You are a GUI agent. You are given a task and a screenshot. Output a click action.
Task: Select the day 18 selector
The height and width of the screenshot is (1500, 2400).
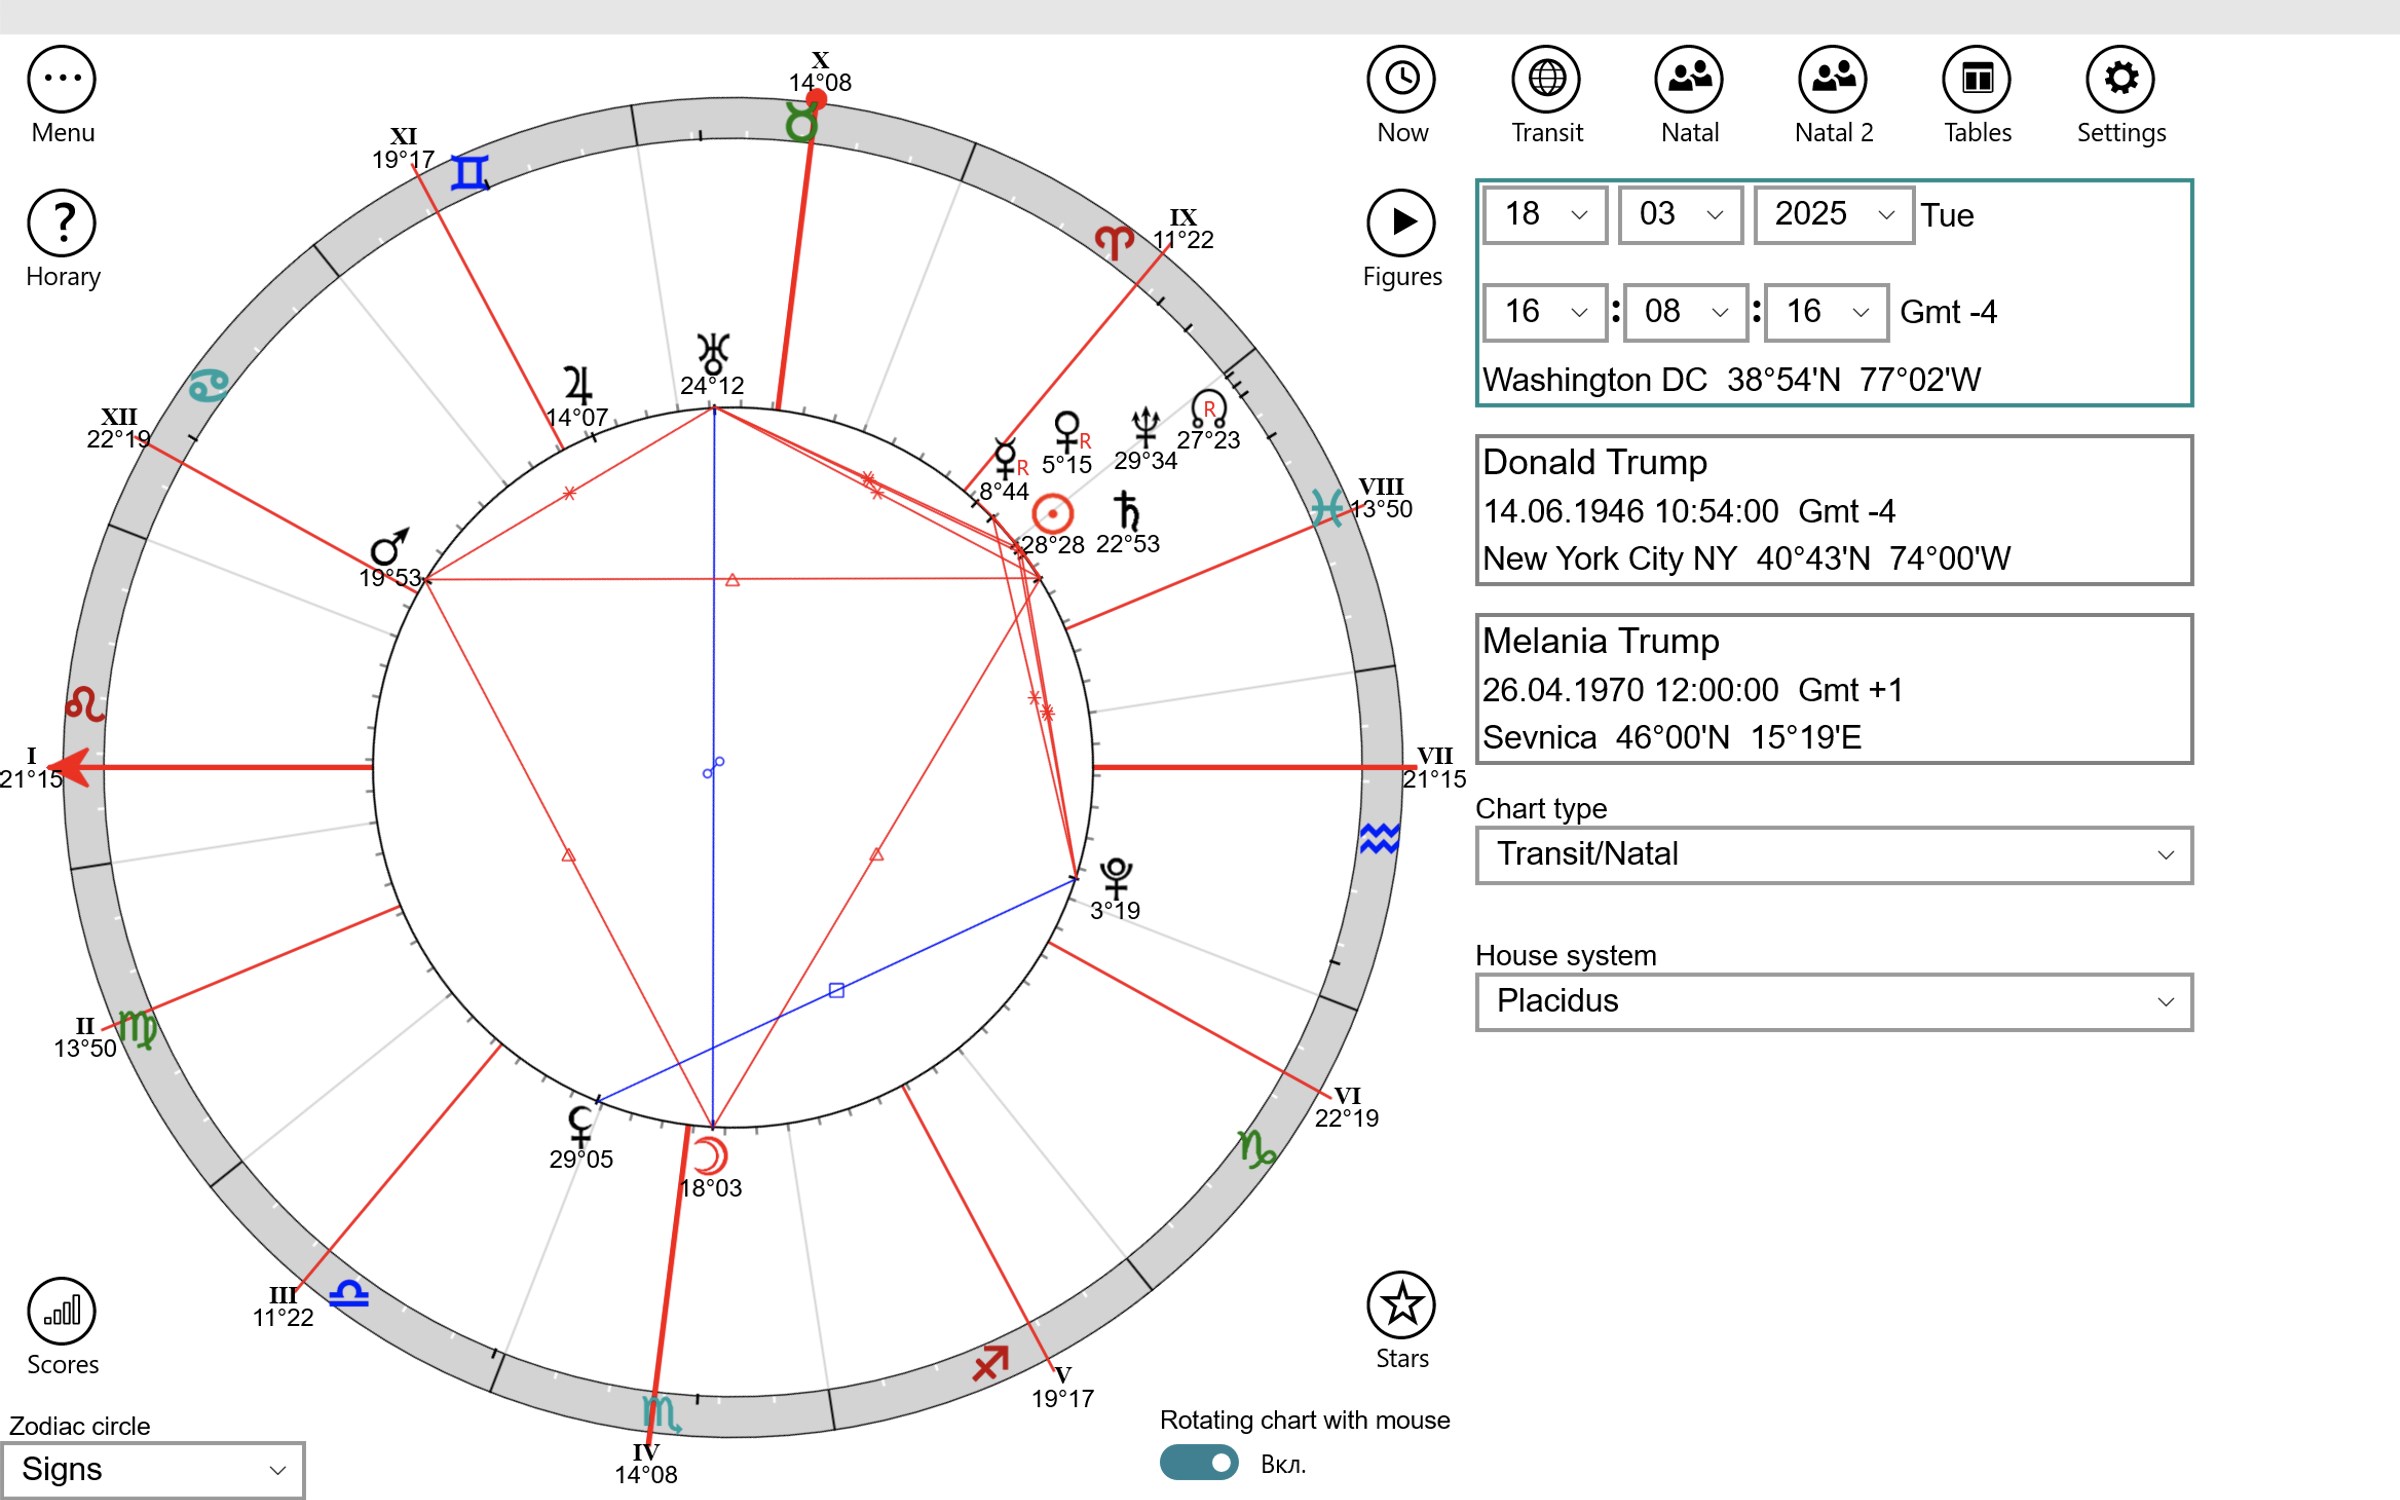pos(1544,214)
